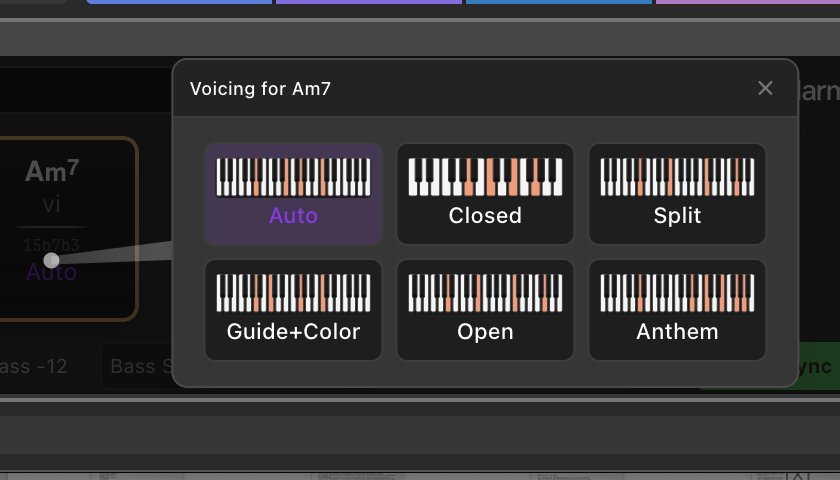Click the 15b7b3 degrees text
This screenshot has height=480, width=840.
click(51, 245)
